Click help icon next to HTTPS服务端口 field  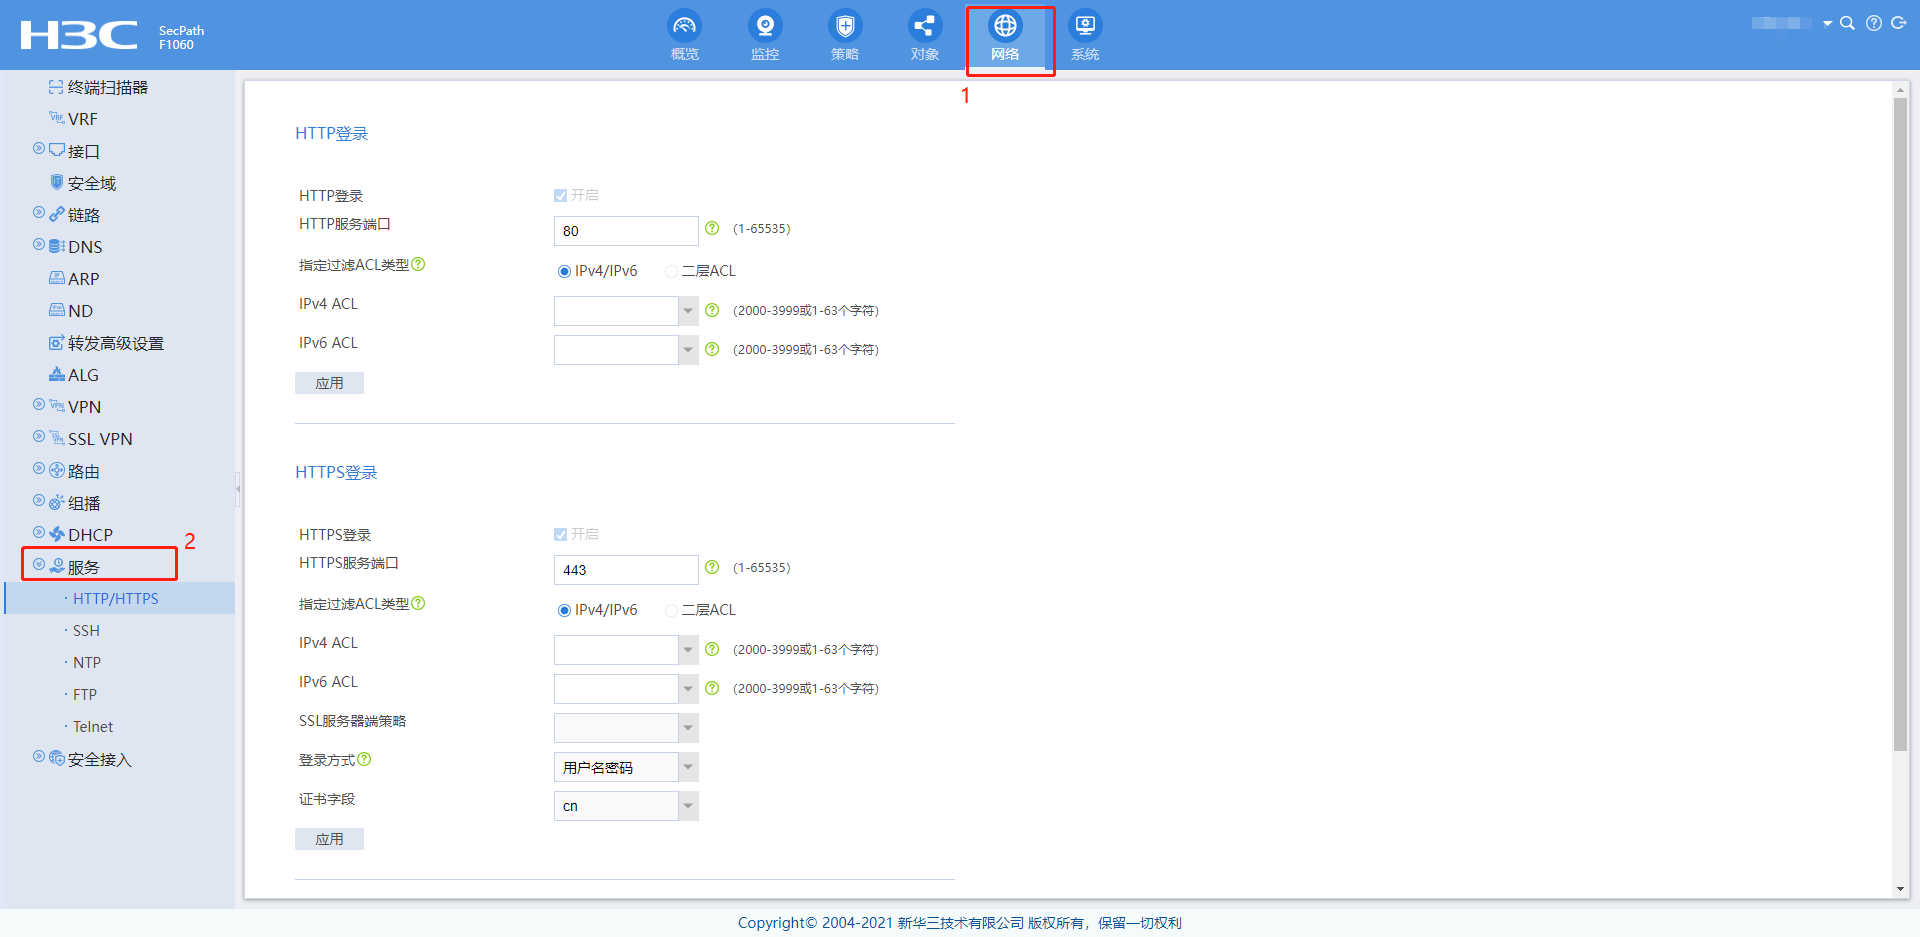tap(712, 567)
